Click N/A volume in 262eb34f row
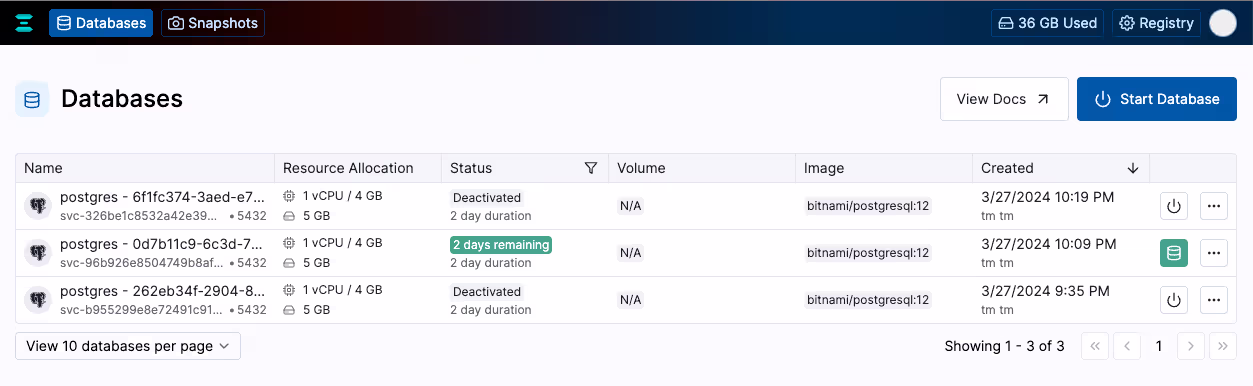1253x386 pixels. pyautogui.click(x=630, y=300)
